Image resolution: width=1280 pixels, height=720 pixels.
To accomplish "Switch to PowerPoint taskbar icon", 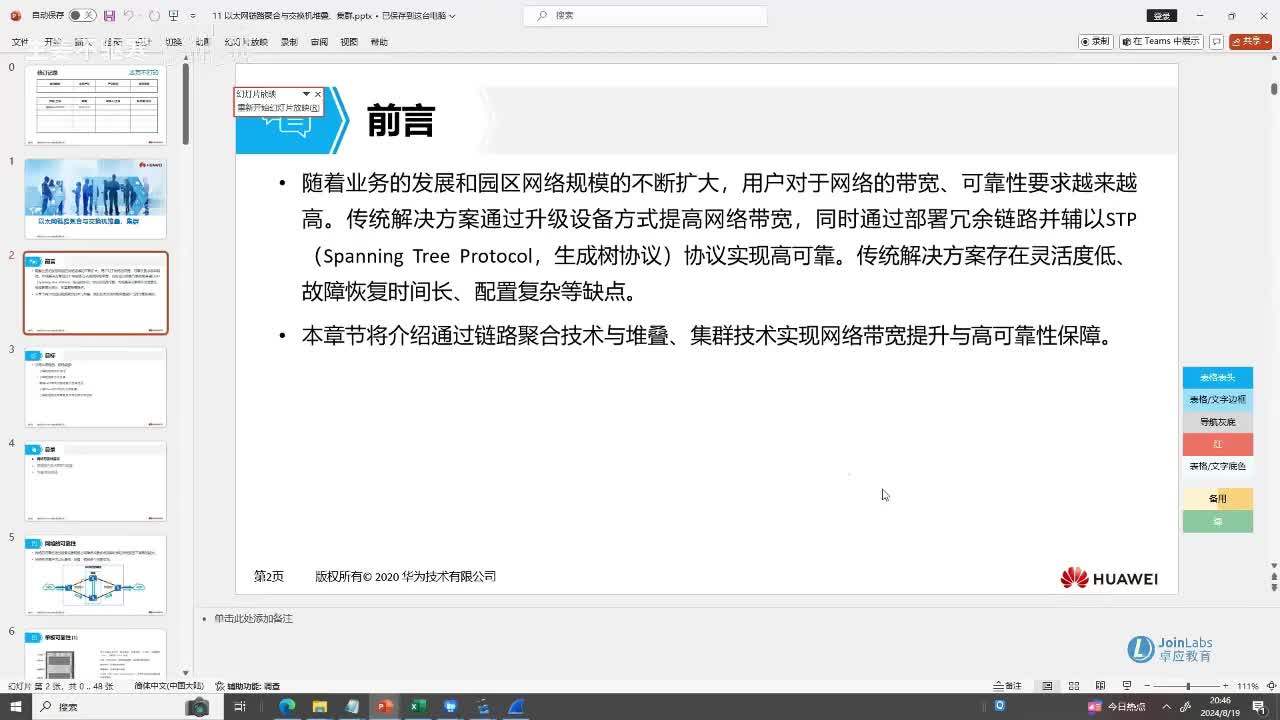I will point(385,707).
